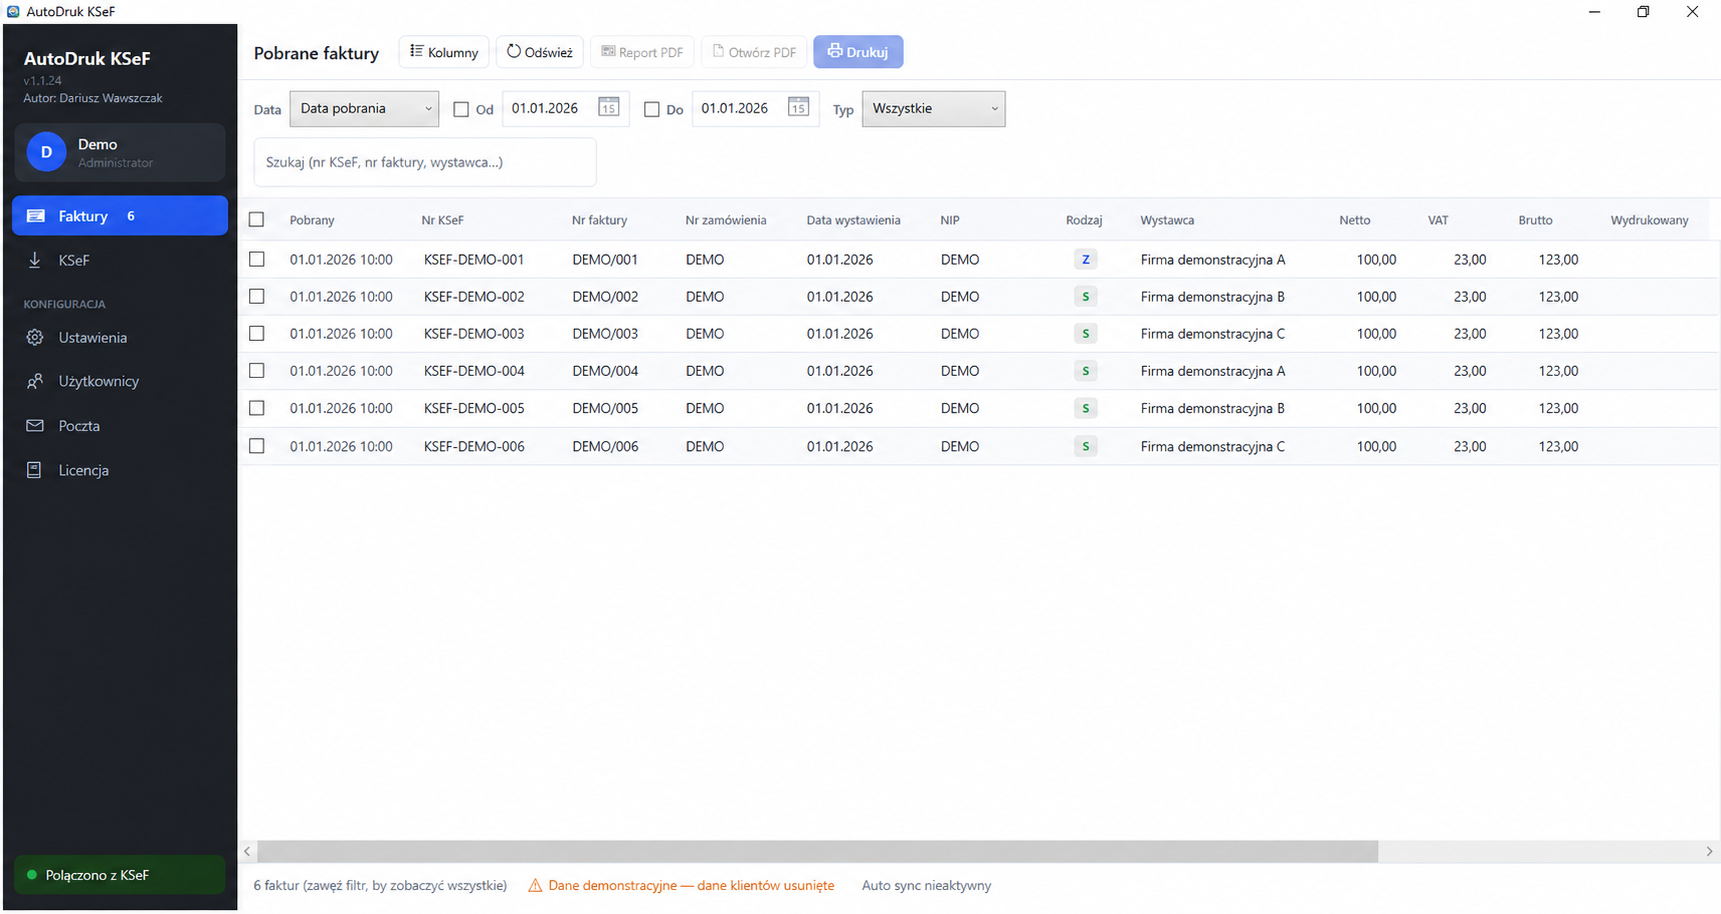Click the horizontal scrollbar thumb

point(818,851)
